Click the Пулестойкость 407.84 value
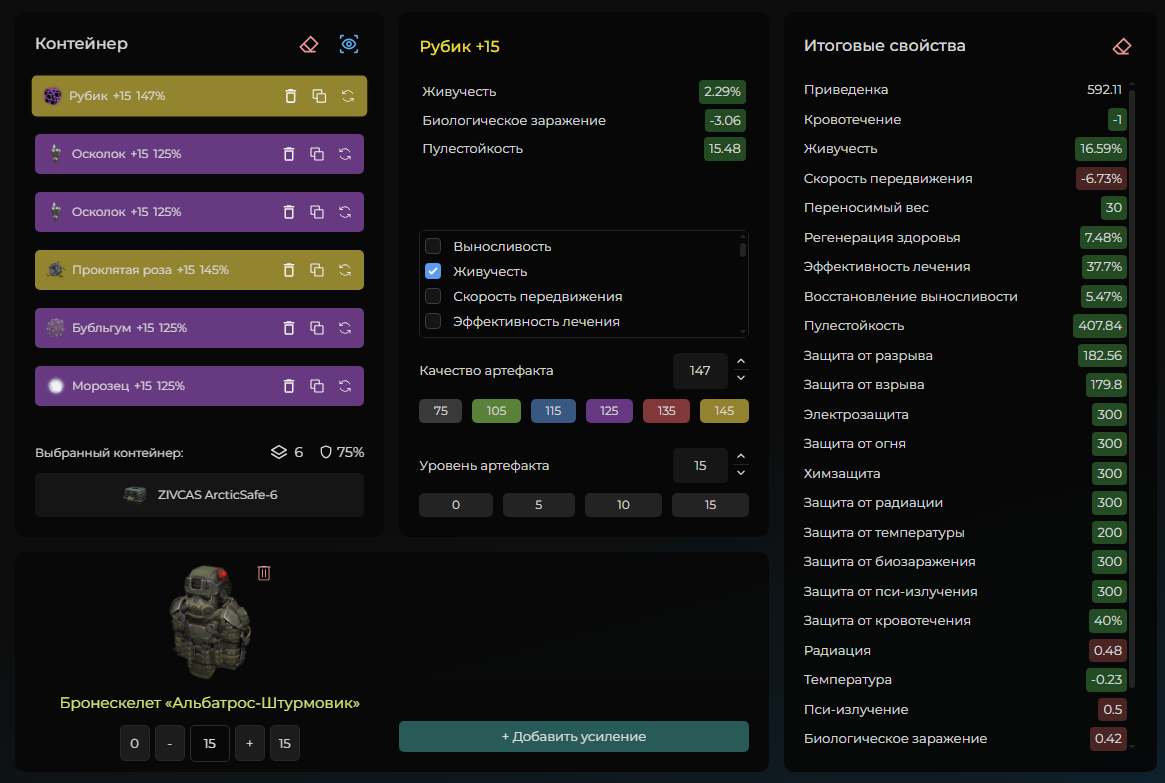The height and width of the screenshot is (783, 1165). click(1100, 325)
